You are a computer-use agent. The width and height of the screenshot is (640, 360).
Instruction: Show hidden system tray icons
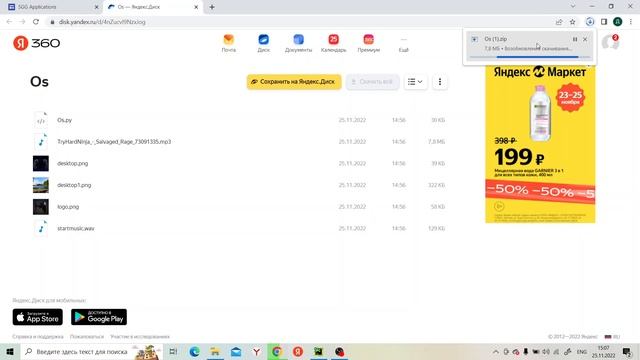[496, 351]
